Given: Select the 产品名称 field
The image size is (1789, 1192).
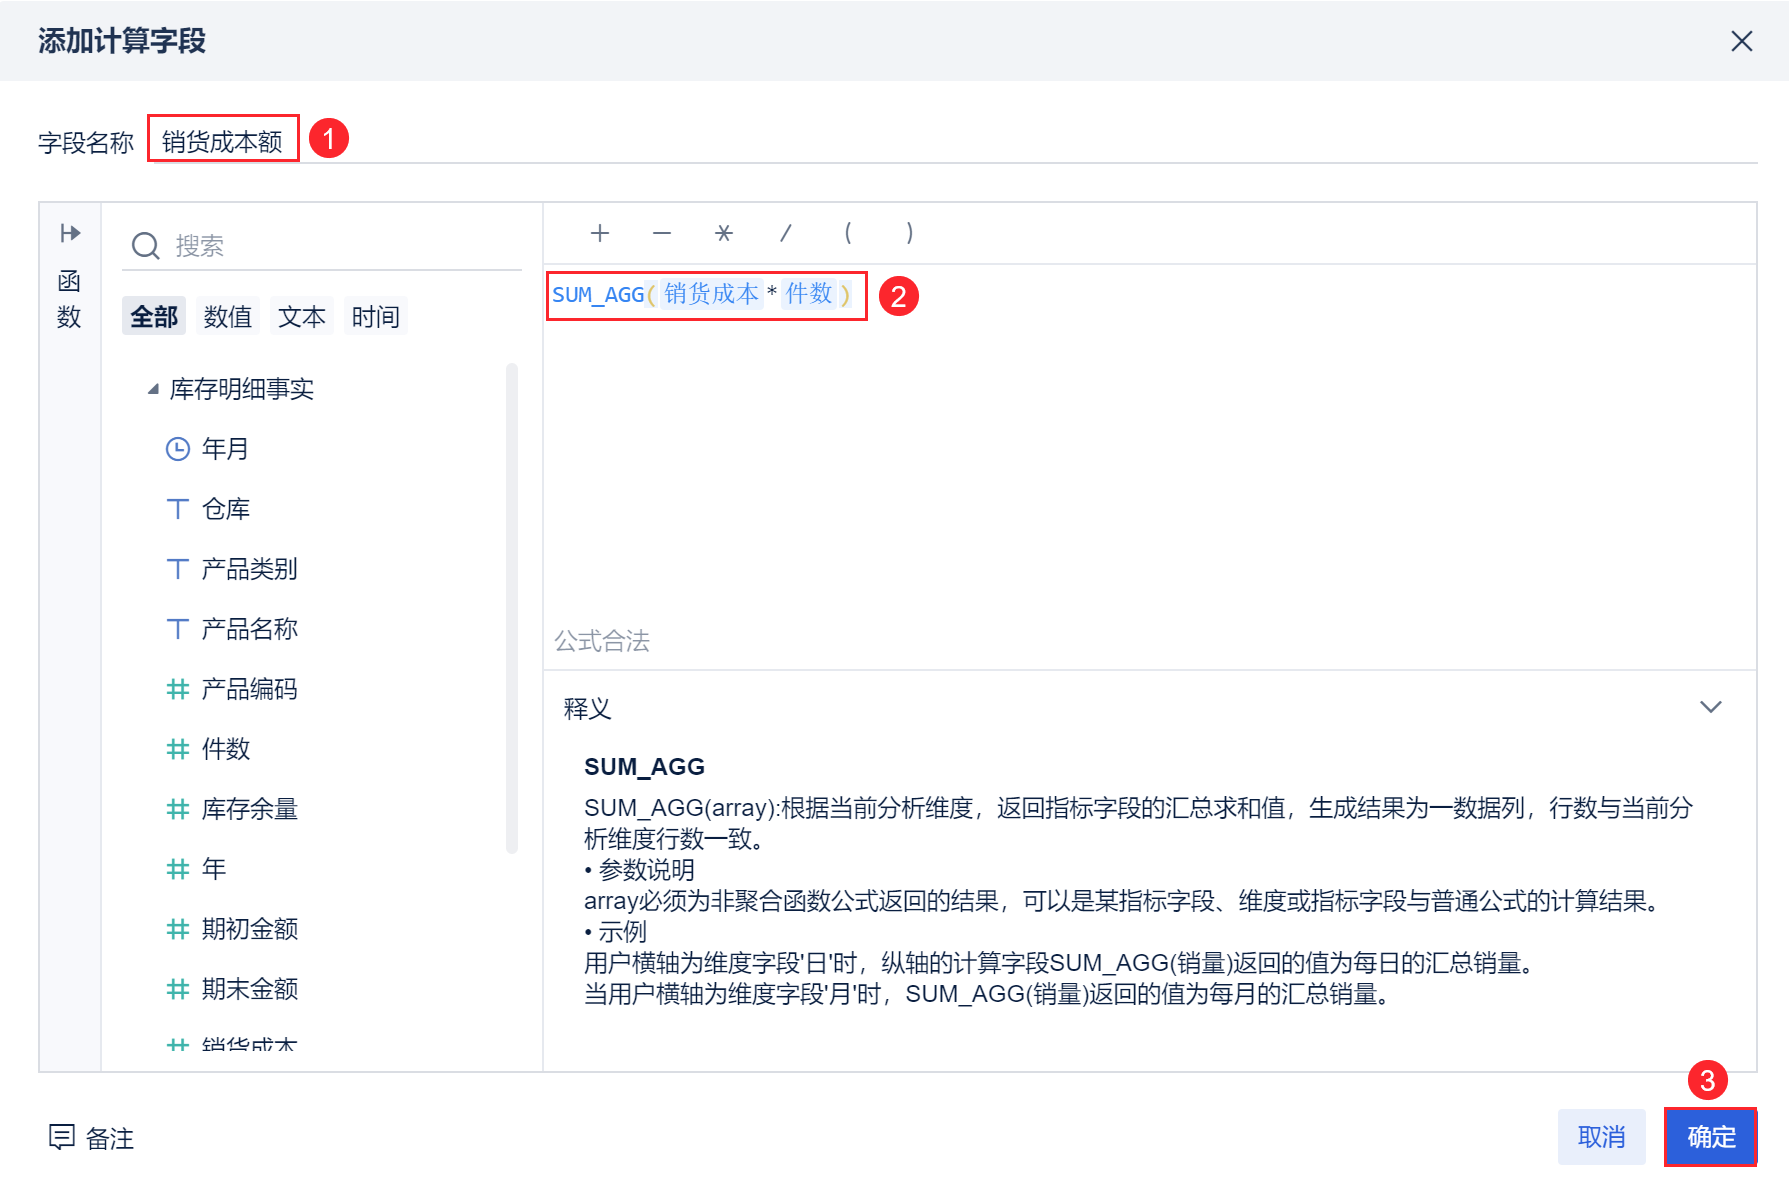Looking at the screenshot, I should 250,629.
